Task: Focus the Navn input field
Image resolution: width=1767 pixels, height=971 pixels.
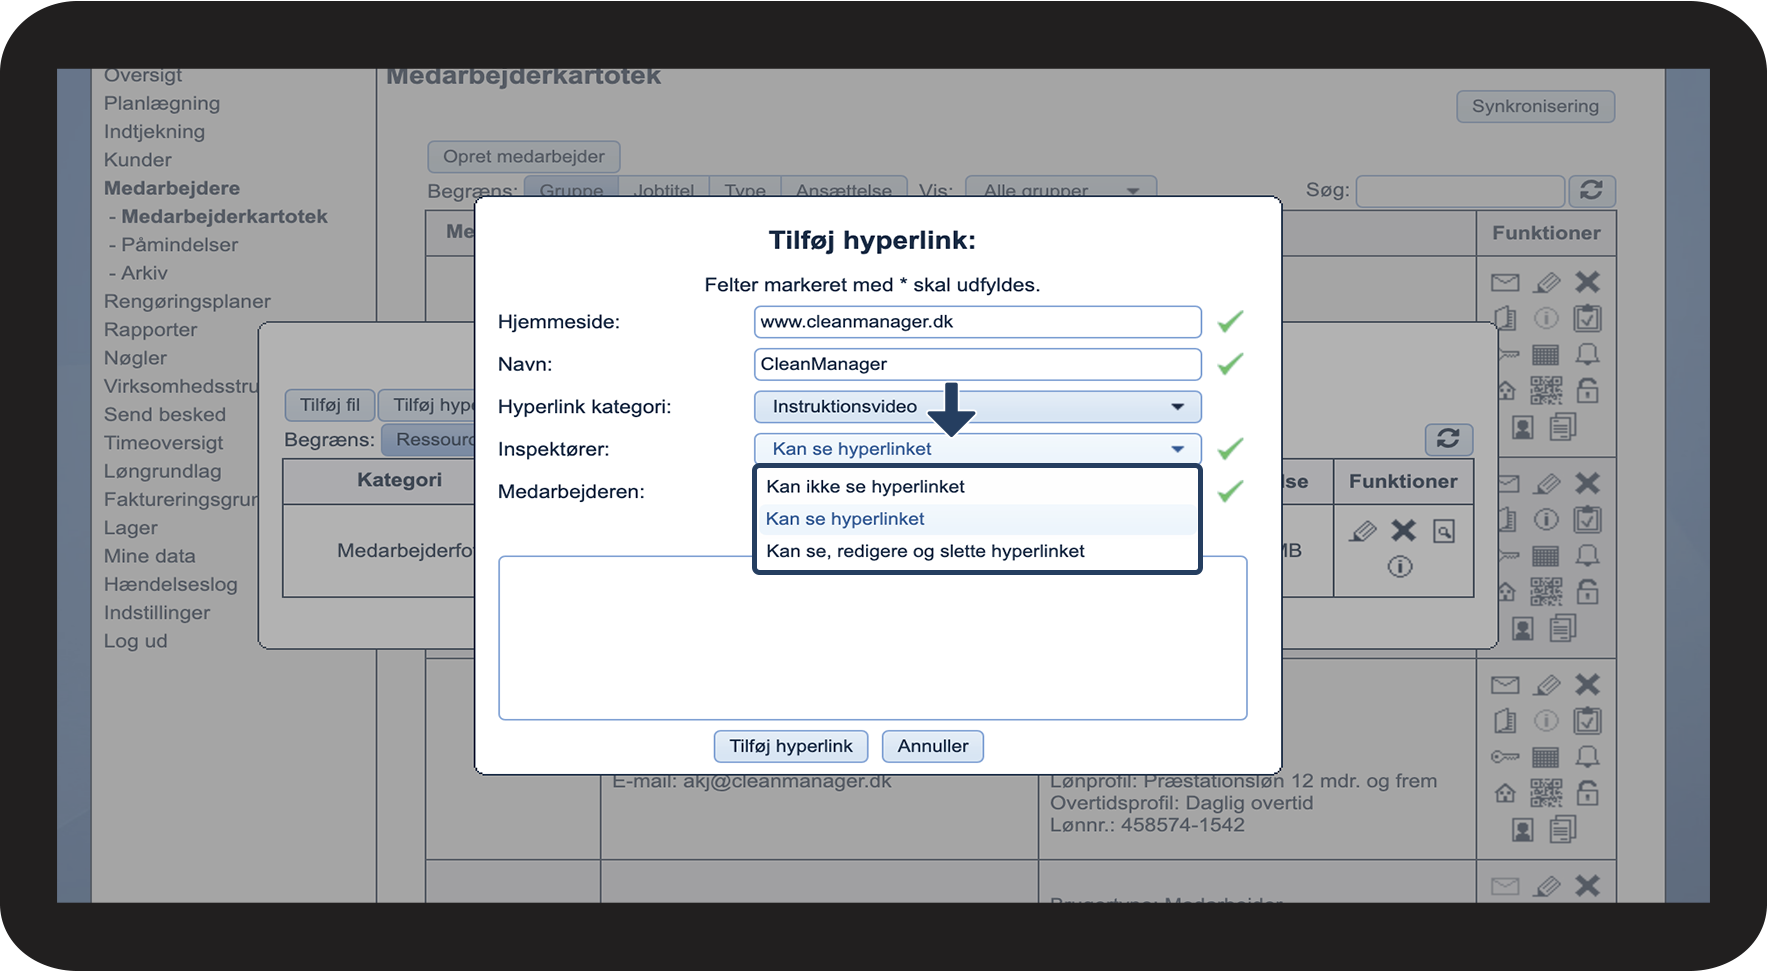Action: [977, 364]
